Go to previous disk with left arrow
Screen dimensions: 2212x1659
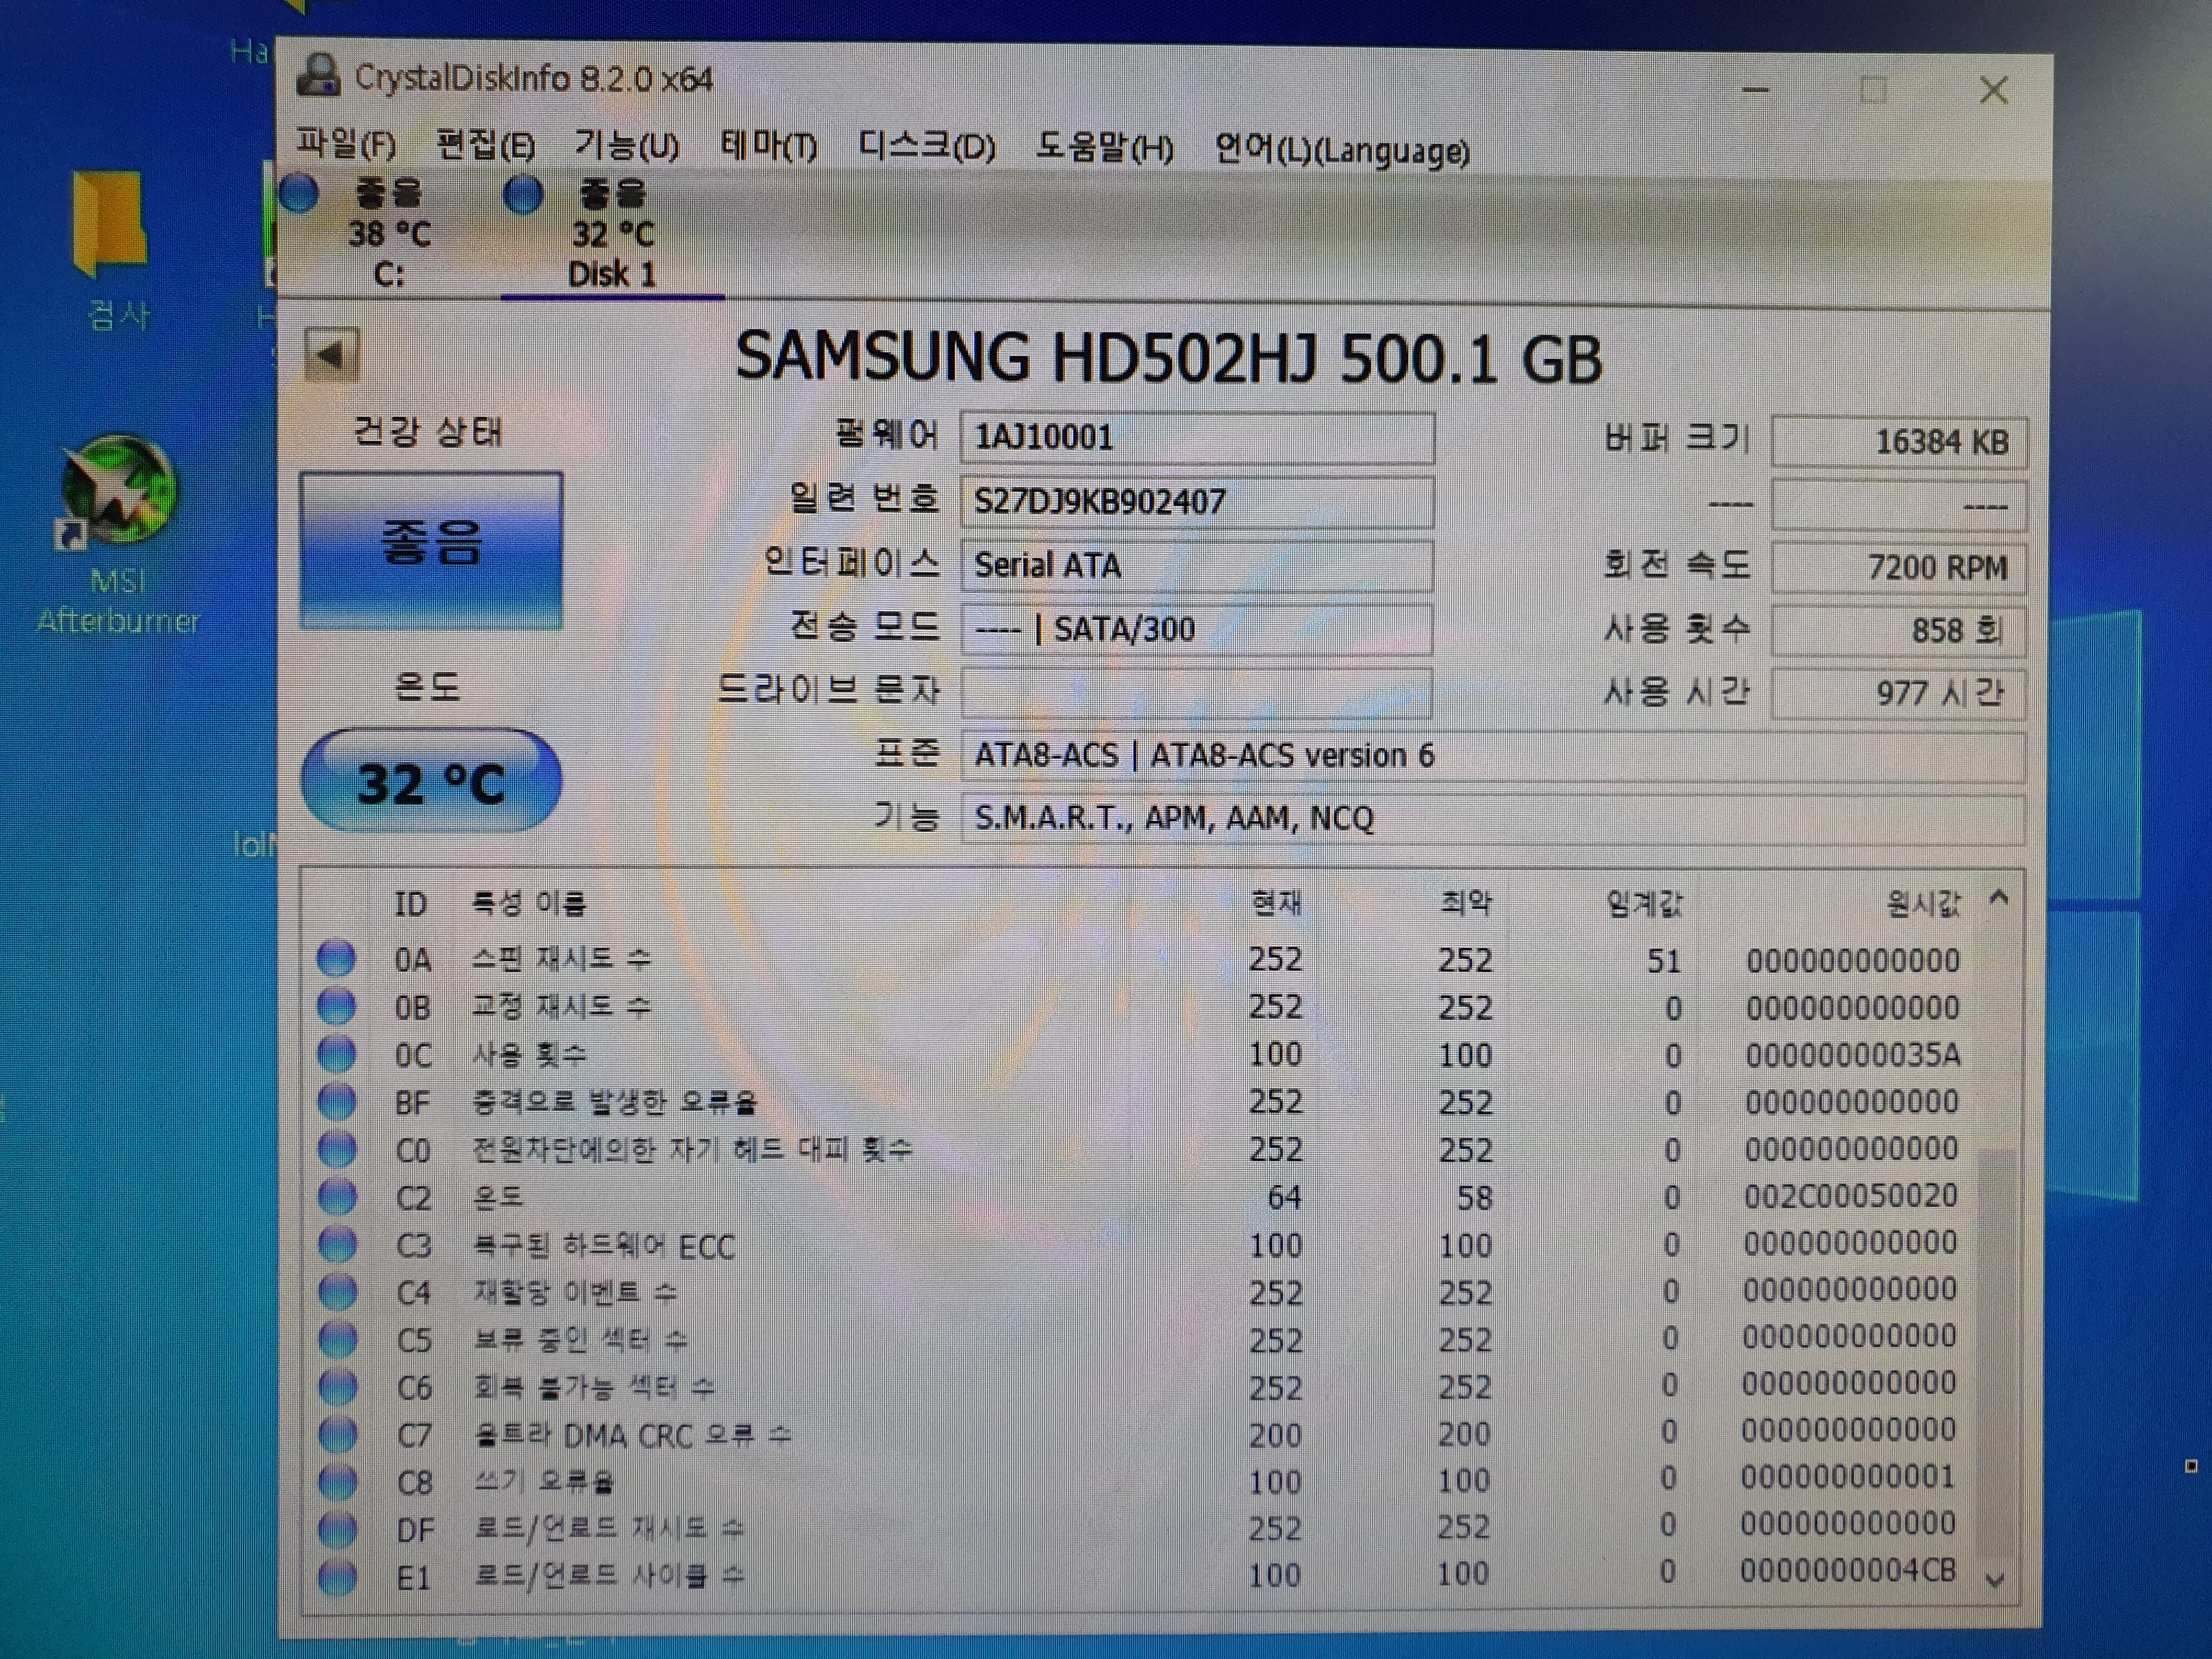pyautogui.click(x=331, y=354)
